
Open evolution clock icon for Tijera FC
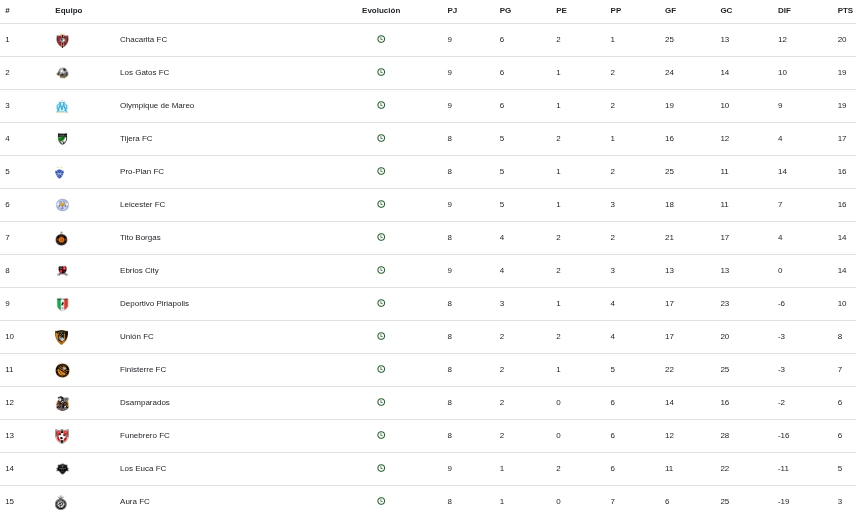tap(381, 138)
